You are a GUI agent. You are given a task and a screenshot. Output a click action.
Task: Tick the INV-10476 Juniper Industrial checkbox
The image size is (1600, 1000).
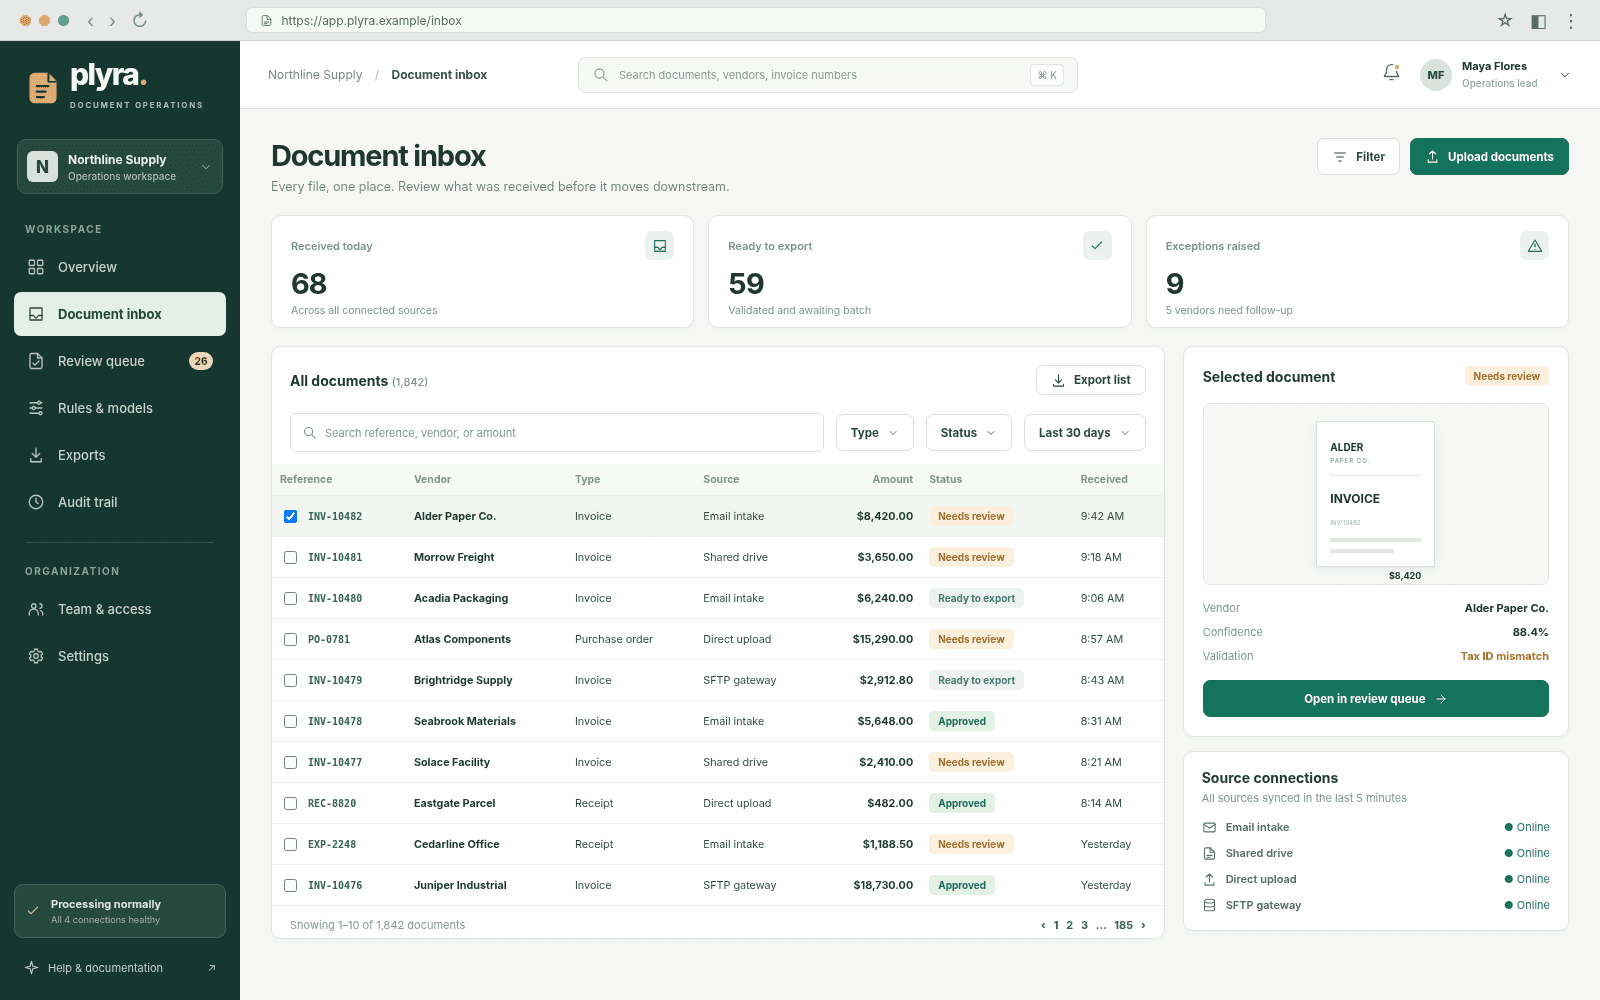pos(290,885)
